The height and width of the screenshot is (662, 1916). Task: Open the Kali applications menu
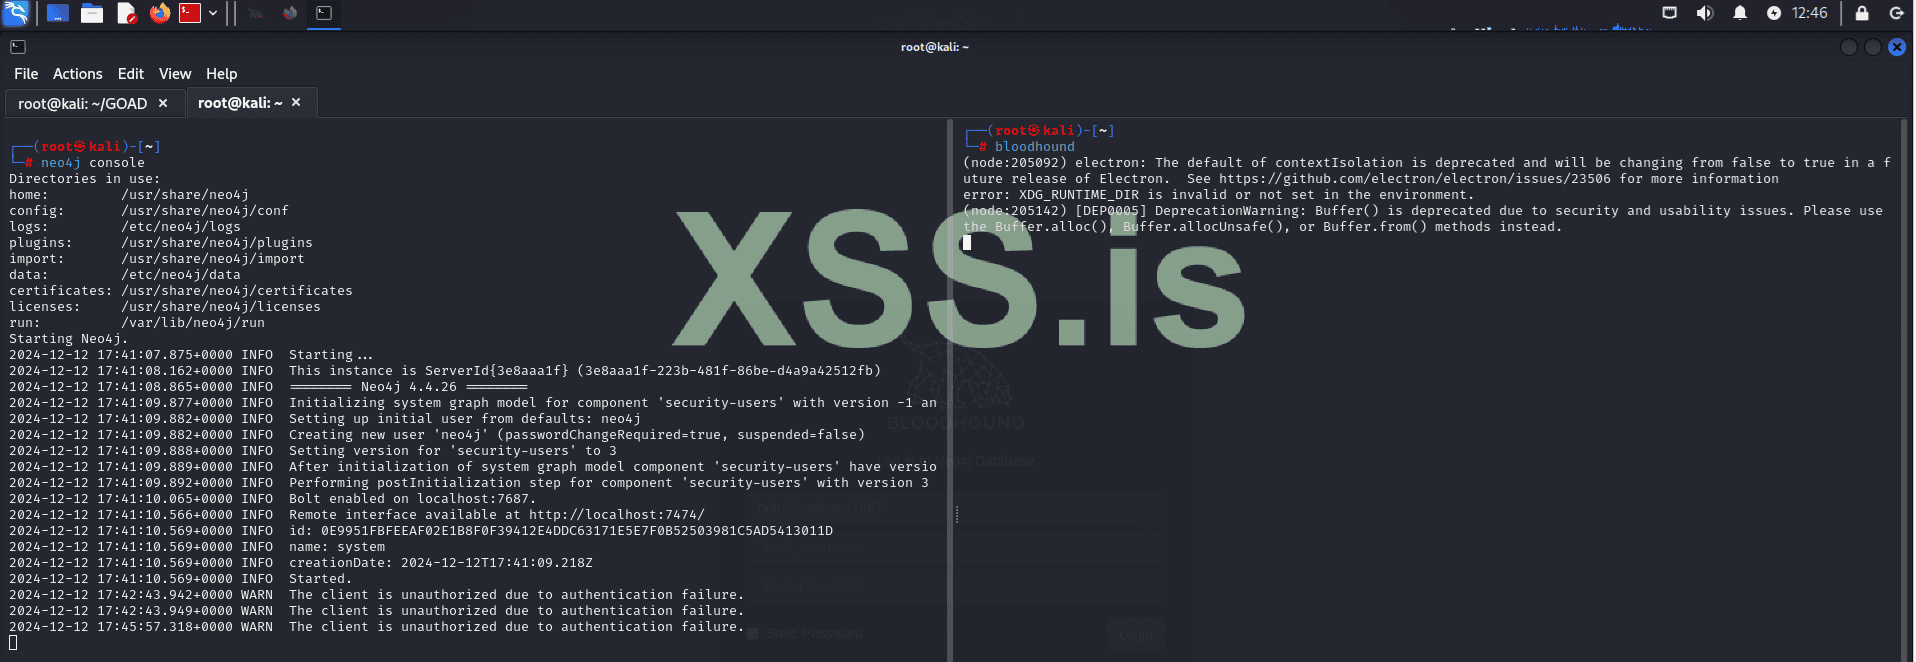point(16,13)
